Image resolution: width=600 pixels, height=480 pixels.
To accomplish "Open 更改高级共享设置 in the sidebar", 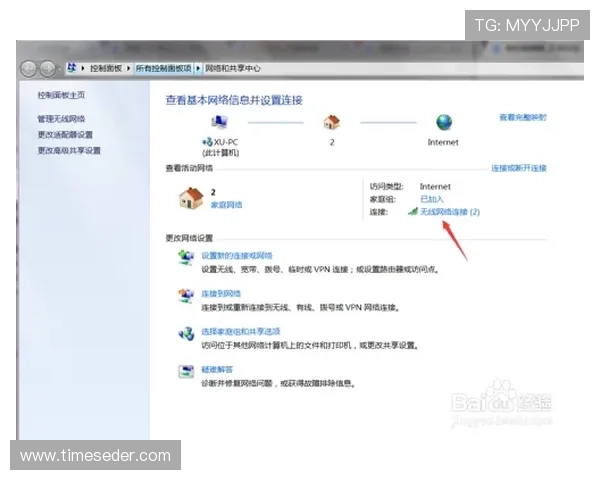I will click(69, 150).
